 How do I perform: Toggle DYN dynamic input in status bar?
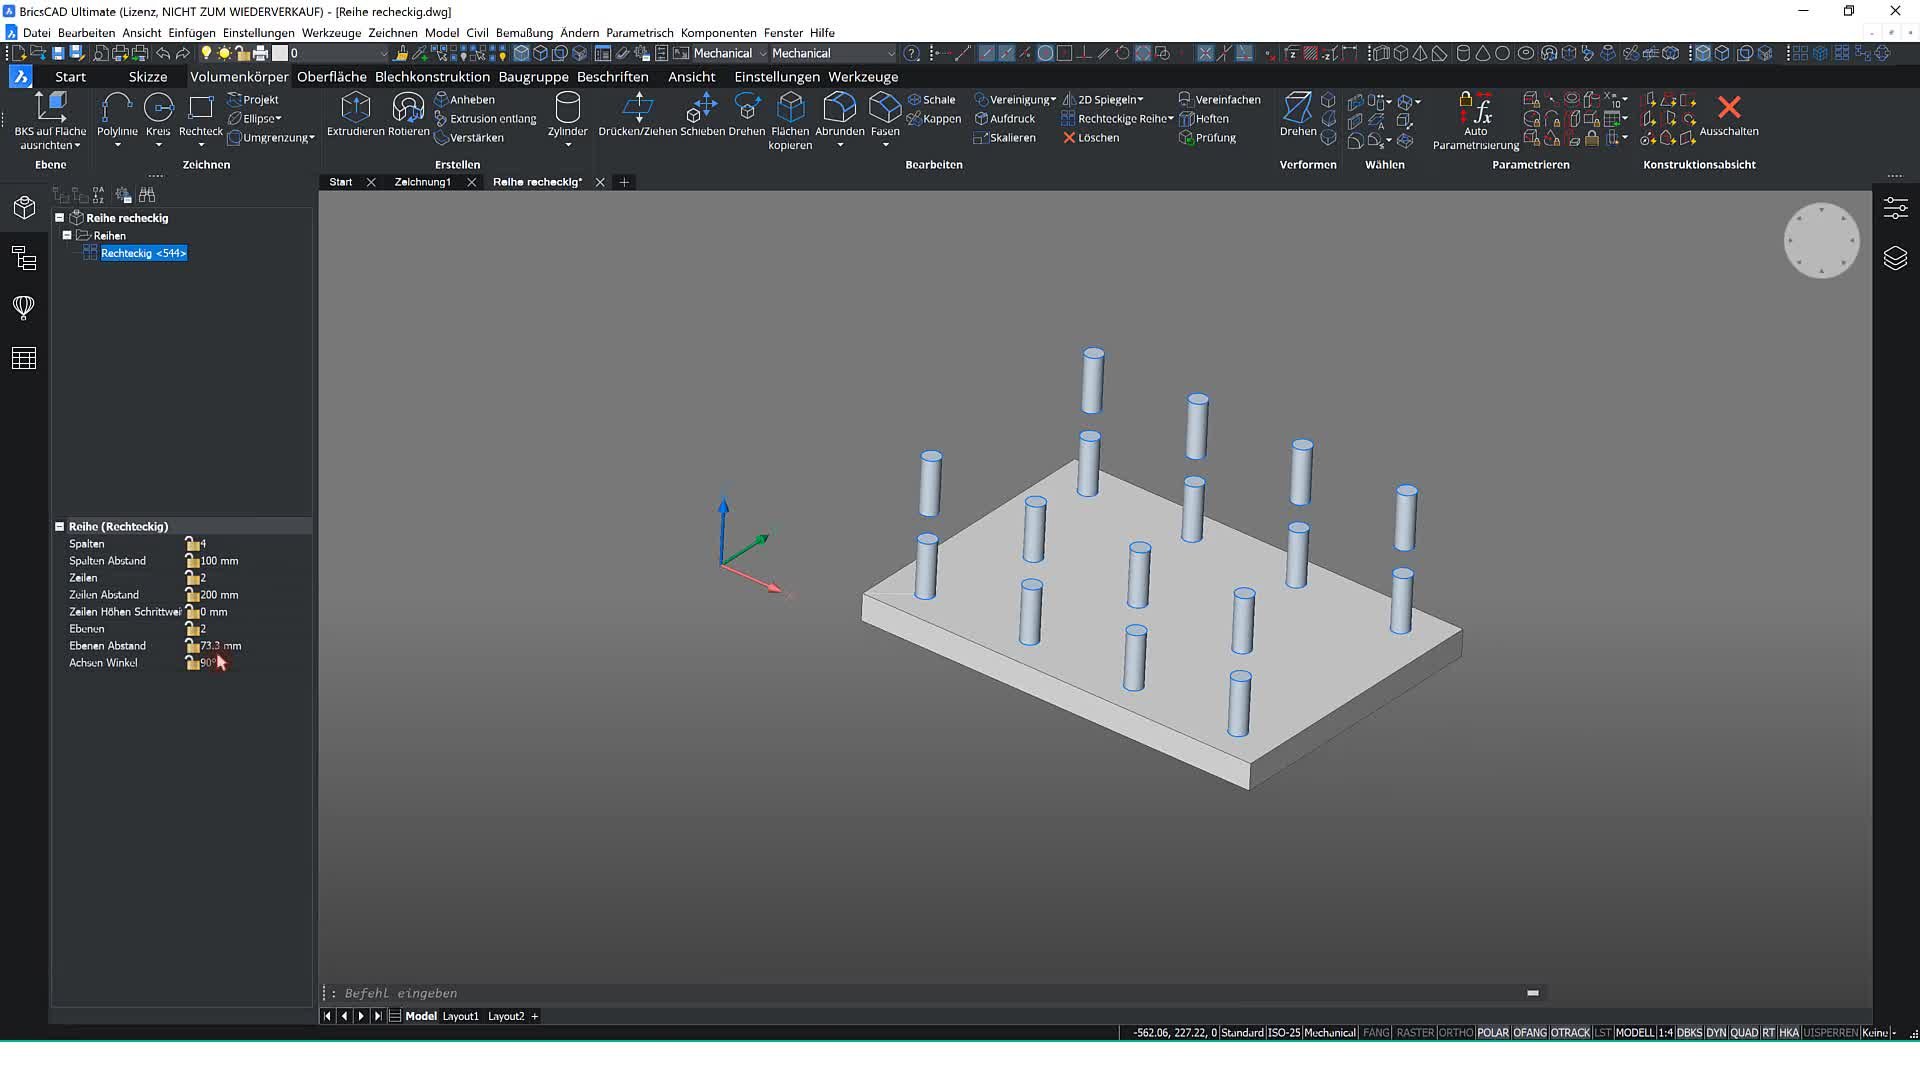click(1716, 1033)
